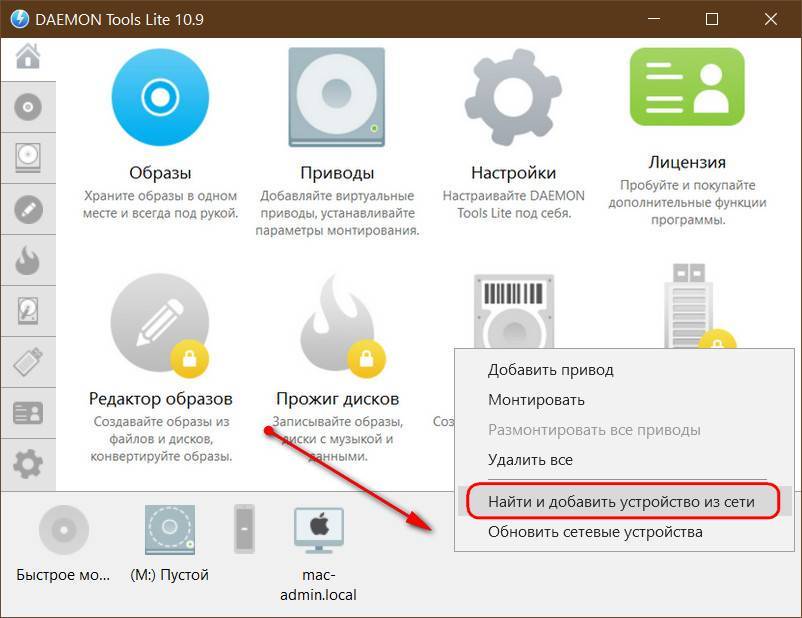Click 'Настраивайте DAEMON Tools Lite' description
This screenshot has width=802, height=618.
tap(514, 204)
